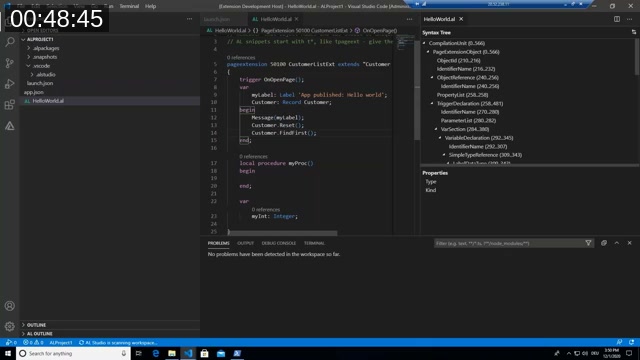Open Microsoft Store from taskbar
This screenshot has height=360, width=640.
pyautogui.click(x=204, y=353)
